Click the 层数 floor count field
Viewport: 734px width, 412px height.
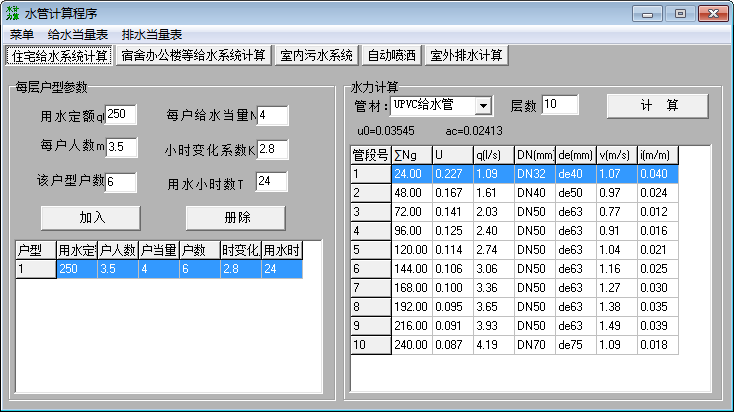(560, 105)
